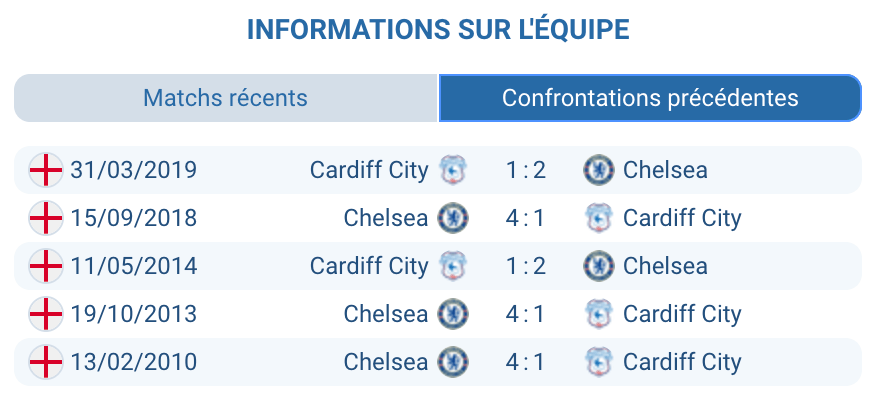Click England flag for 31/03/2019 match
This screenshot has width=876, height=404.
tap(46, 170)
